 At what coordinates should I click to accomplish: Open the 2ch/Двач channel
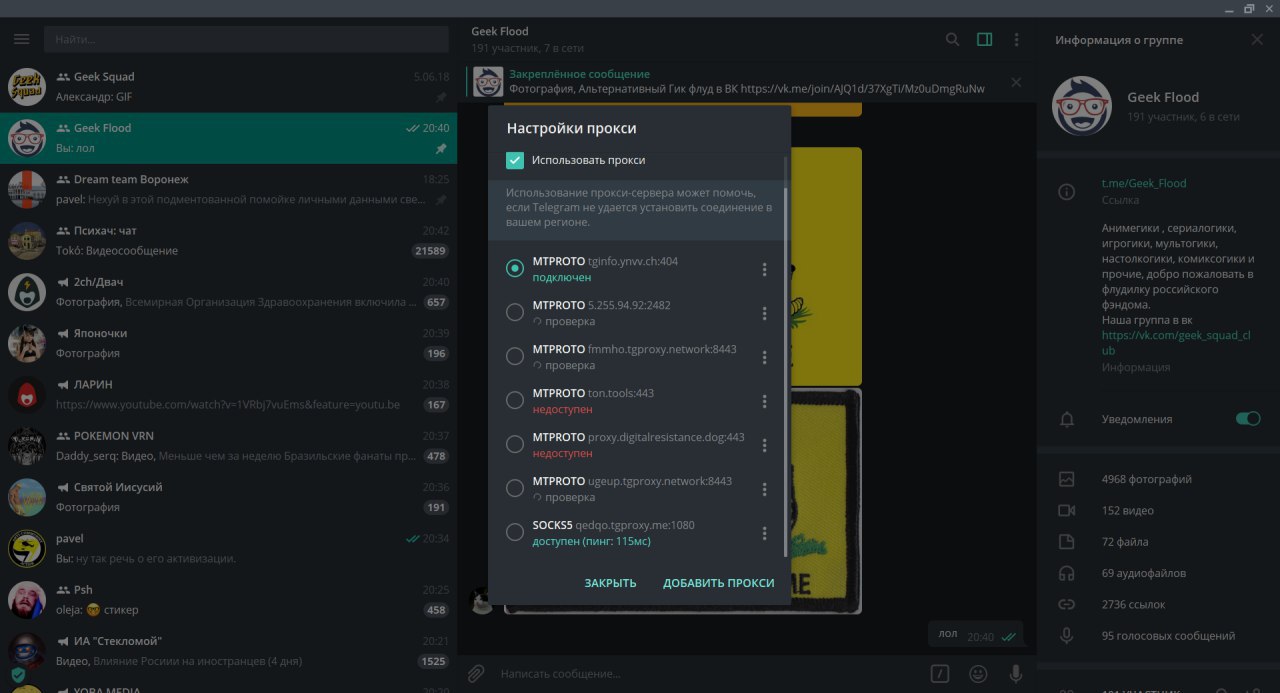228,292
